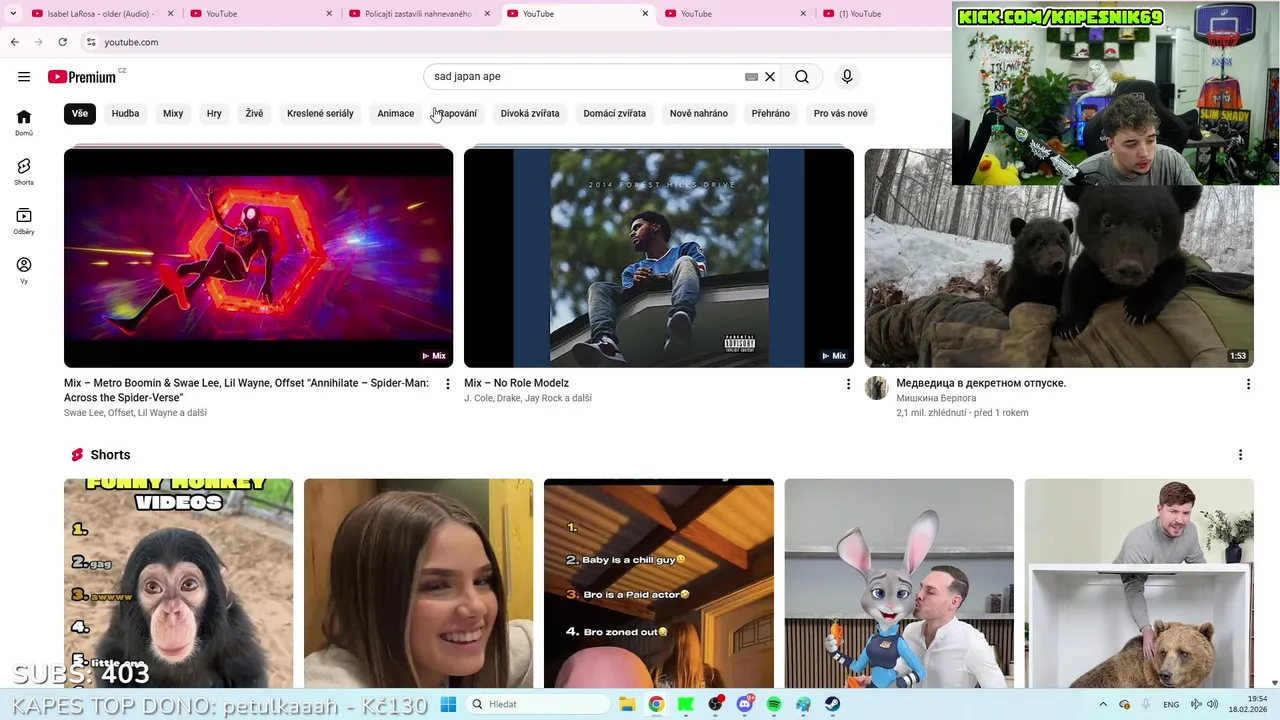Open options for Медведица video
The height and width of the screenshot is (720, 1280).
[x=1248, y=384]
